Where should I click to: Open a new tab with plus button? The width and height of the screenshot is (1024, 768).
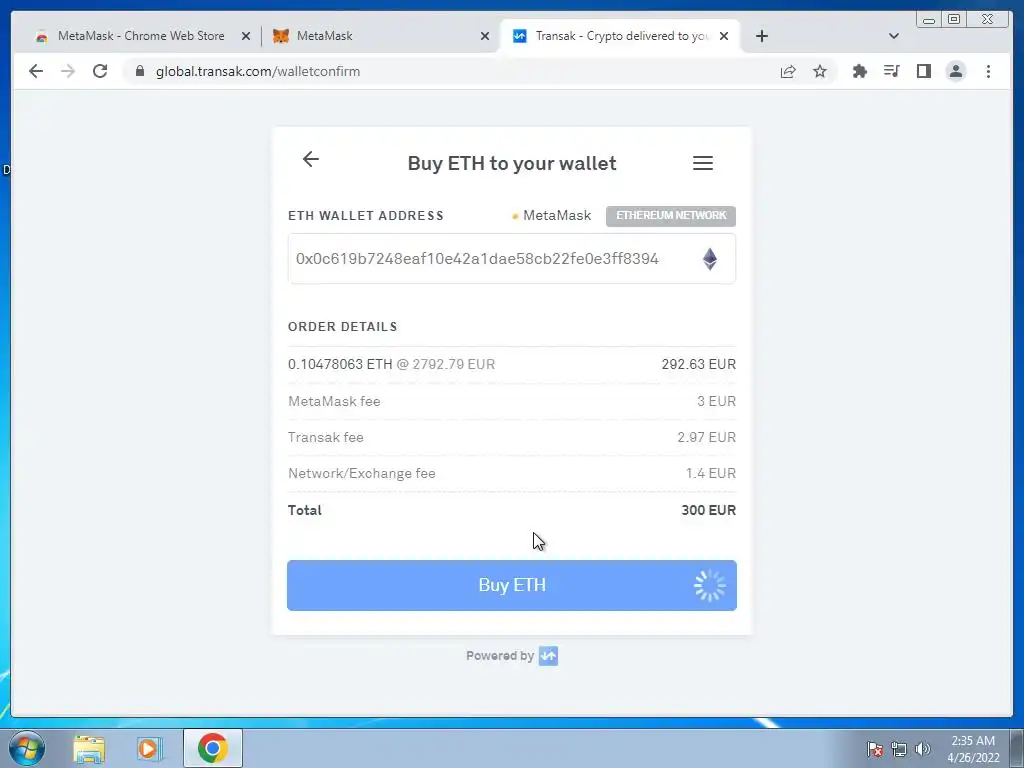coord(761,36)
